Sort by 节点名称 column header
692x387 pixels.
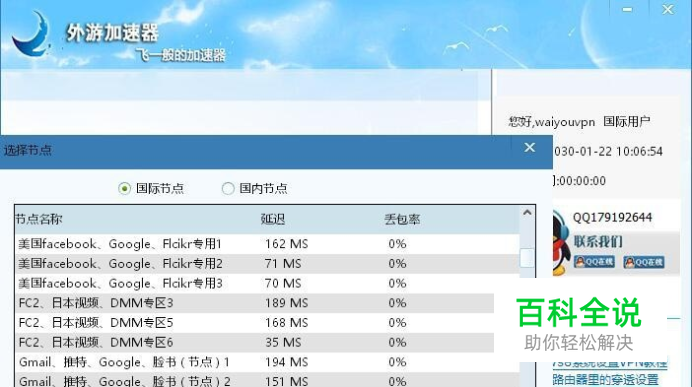pos(39,219)
